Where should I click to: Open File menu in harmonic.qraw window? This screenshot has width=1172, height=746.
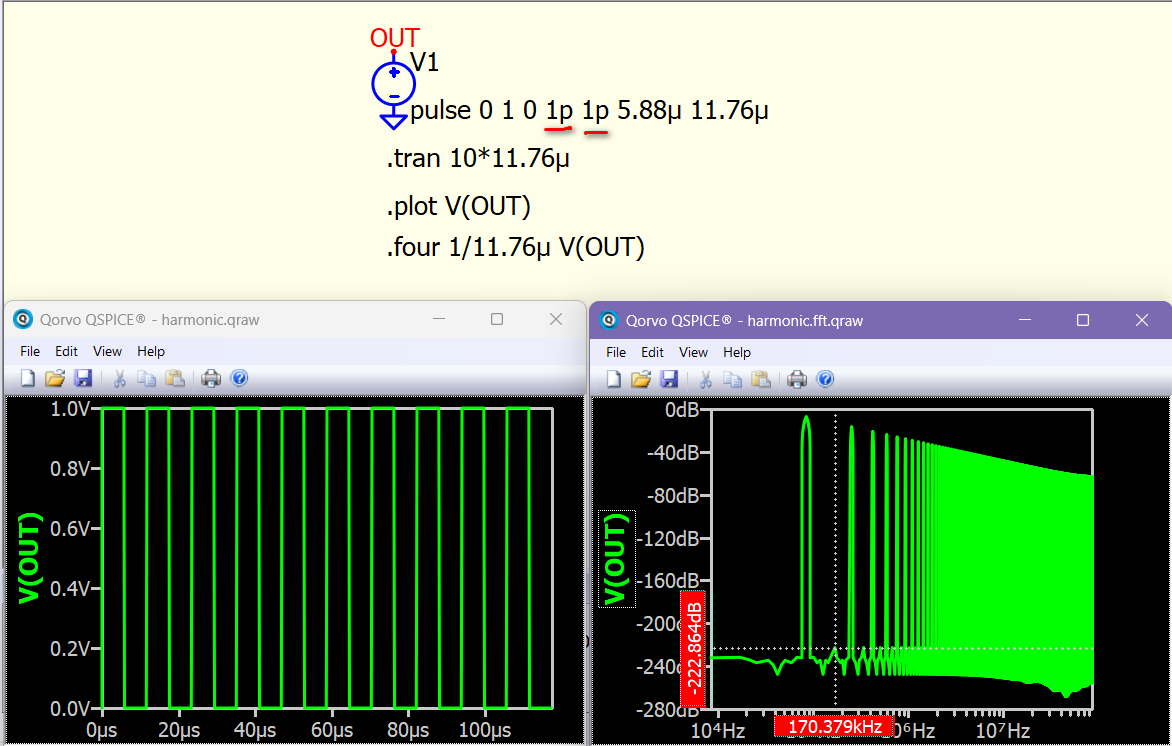pyautogui.click(x=30, y=351)
